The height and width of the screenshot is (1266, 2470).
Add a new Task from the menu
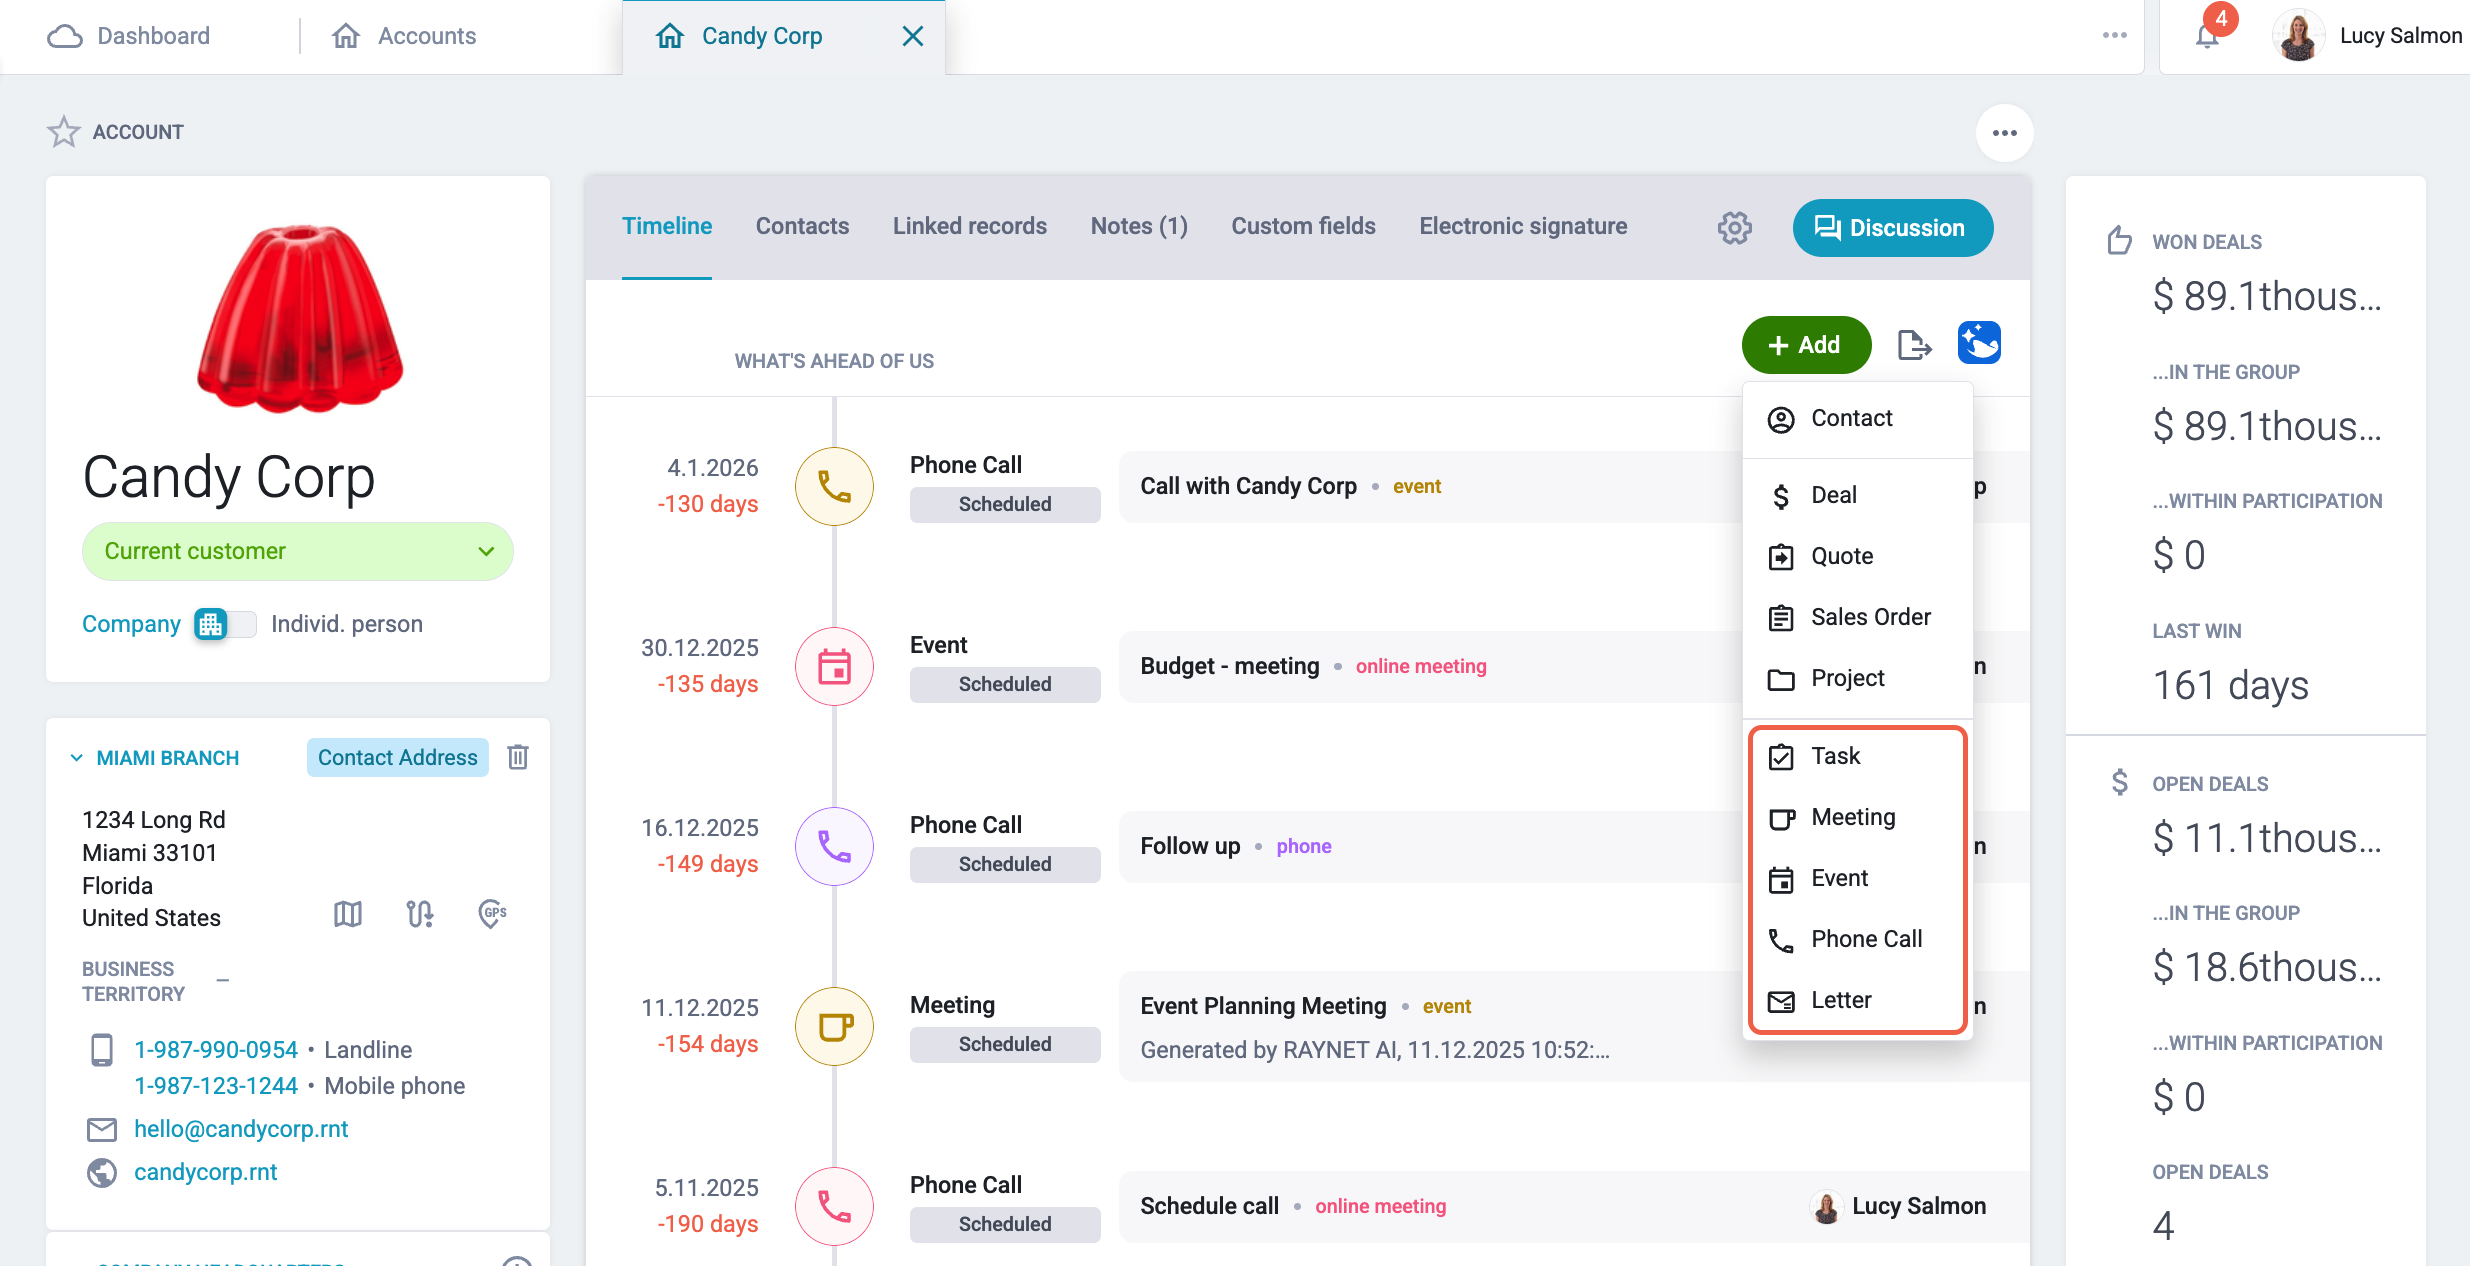point(1857,756)
